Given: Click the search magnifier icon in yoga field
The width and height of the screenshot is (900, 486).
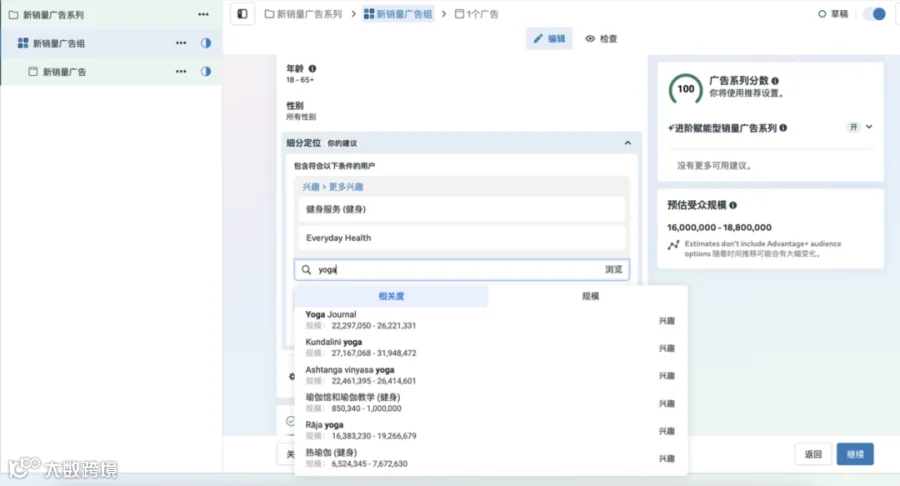Looking at the screenshot, I should pos(307,270).
